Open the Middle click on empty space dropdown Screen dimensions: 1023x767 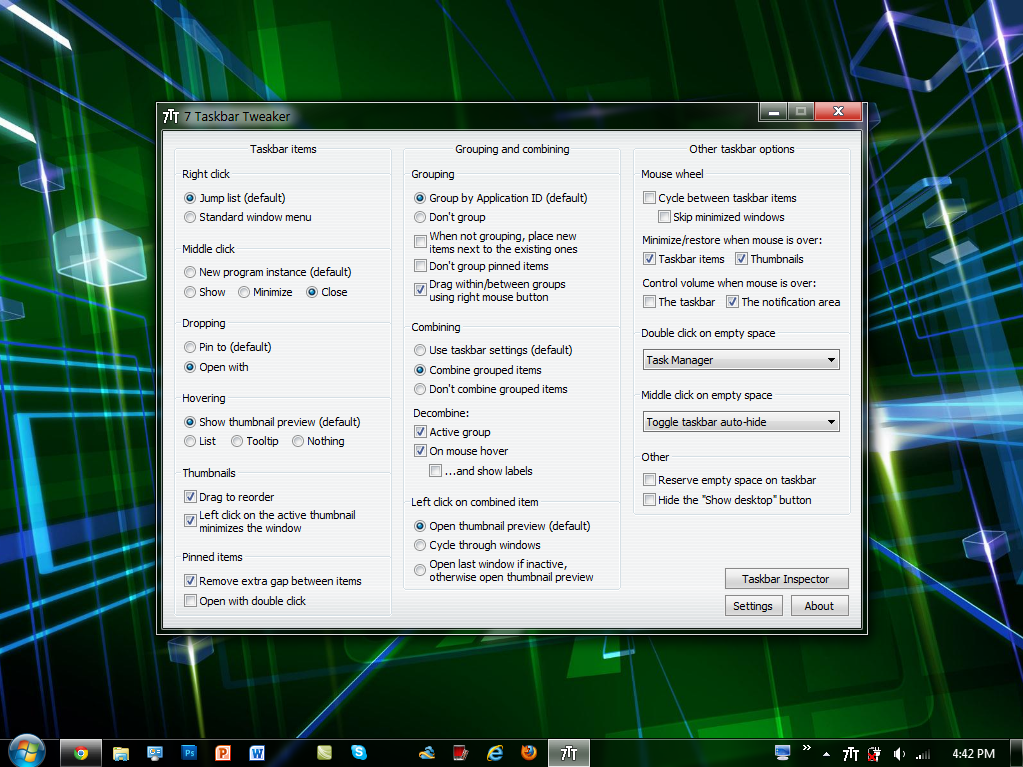pos(740,421)
